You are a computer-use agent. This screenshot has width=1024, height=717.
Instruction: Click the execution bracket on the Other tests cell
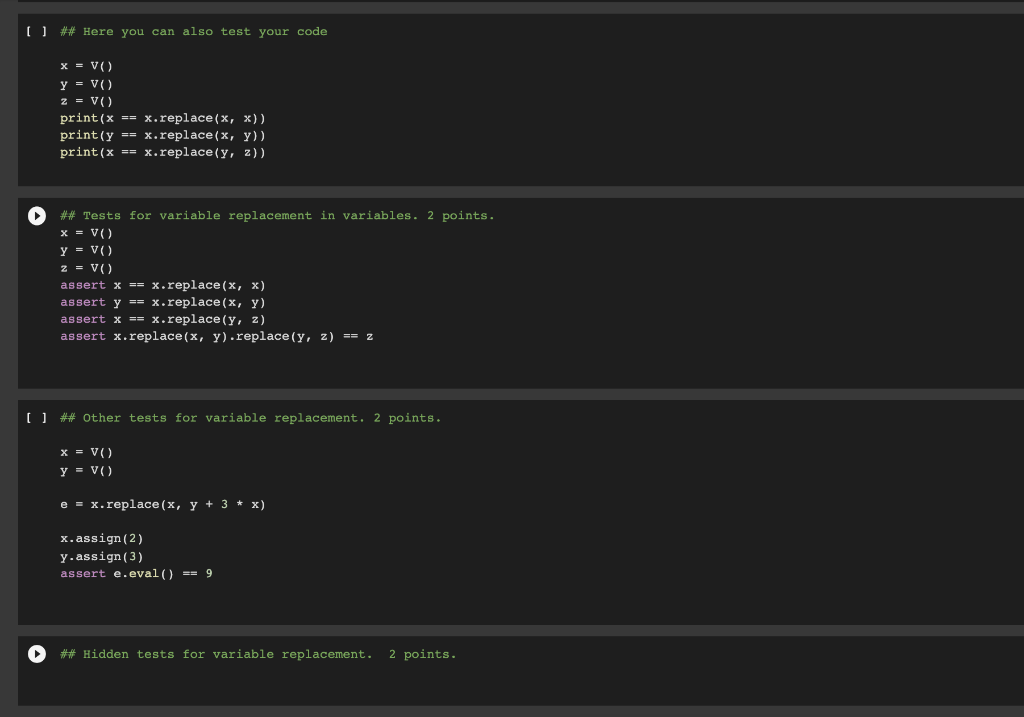pos(34,417)
